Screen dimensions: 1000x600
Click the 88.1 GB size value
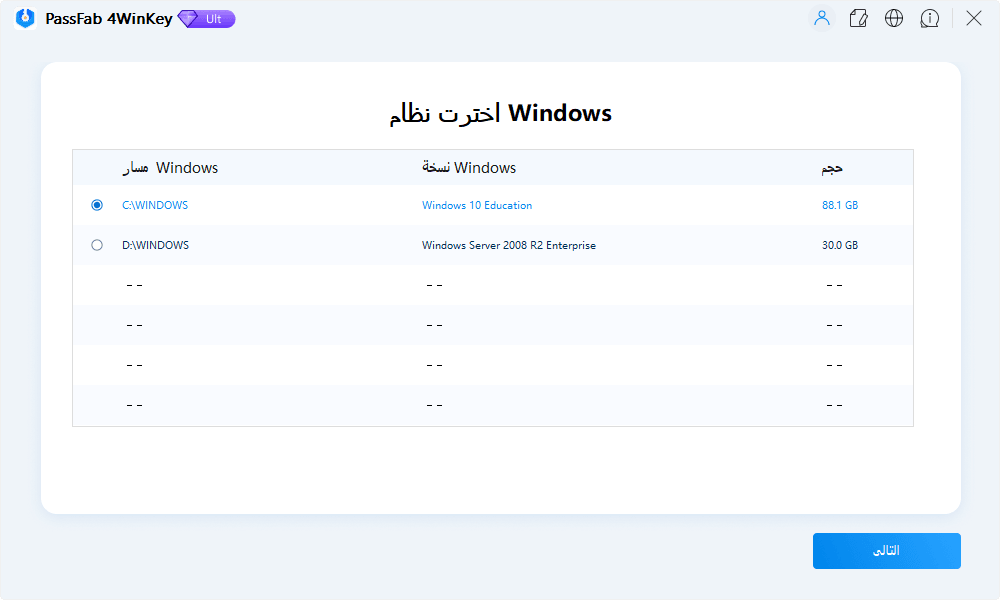click(x=838, y=204)
